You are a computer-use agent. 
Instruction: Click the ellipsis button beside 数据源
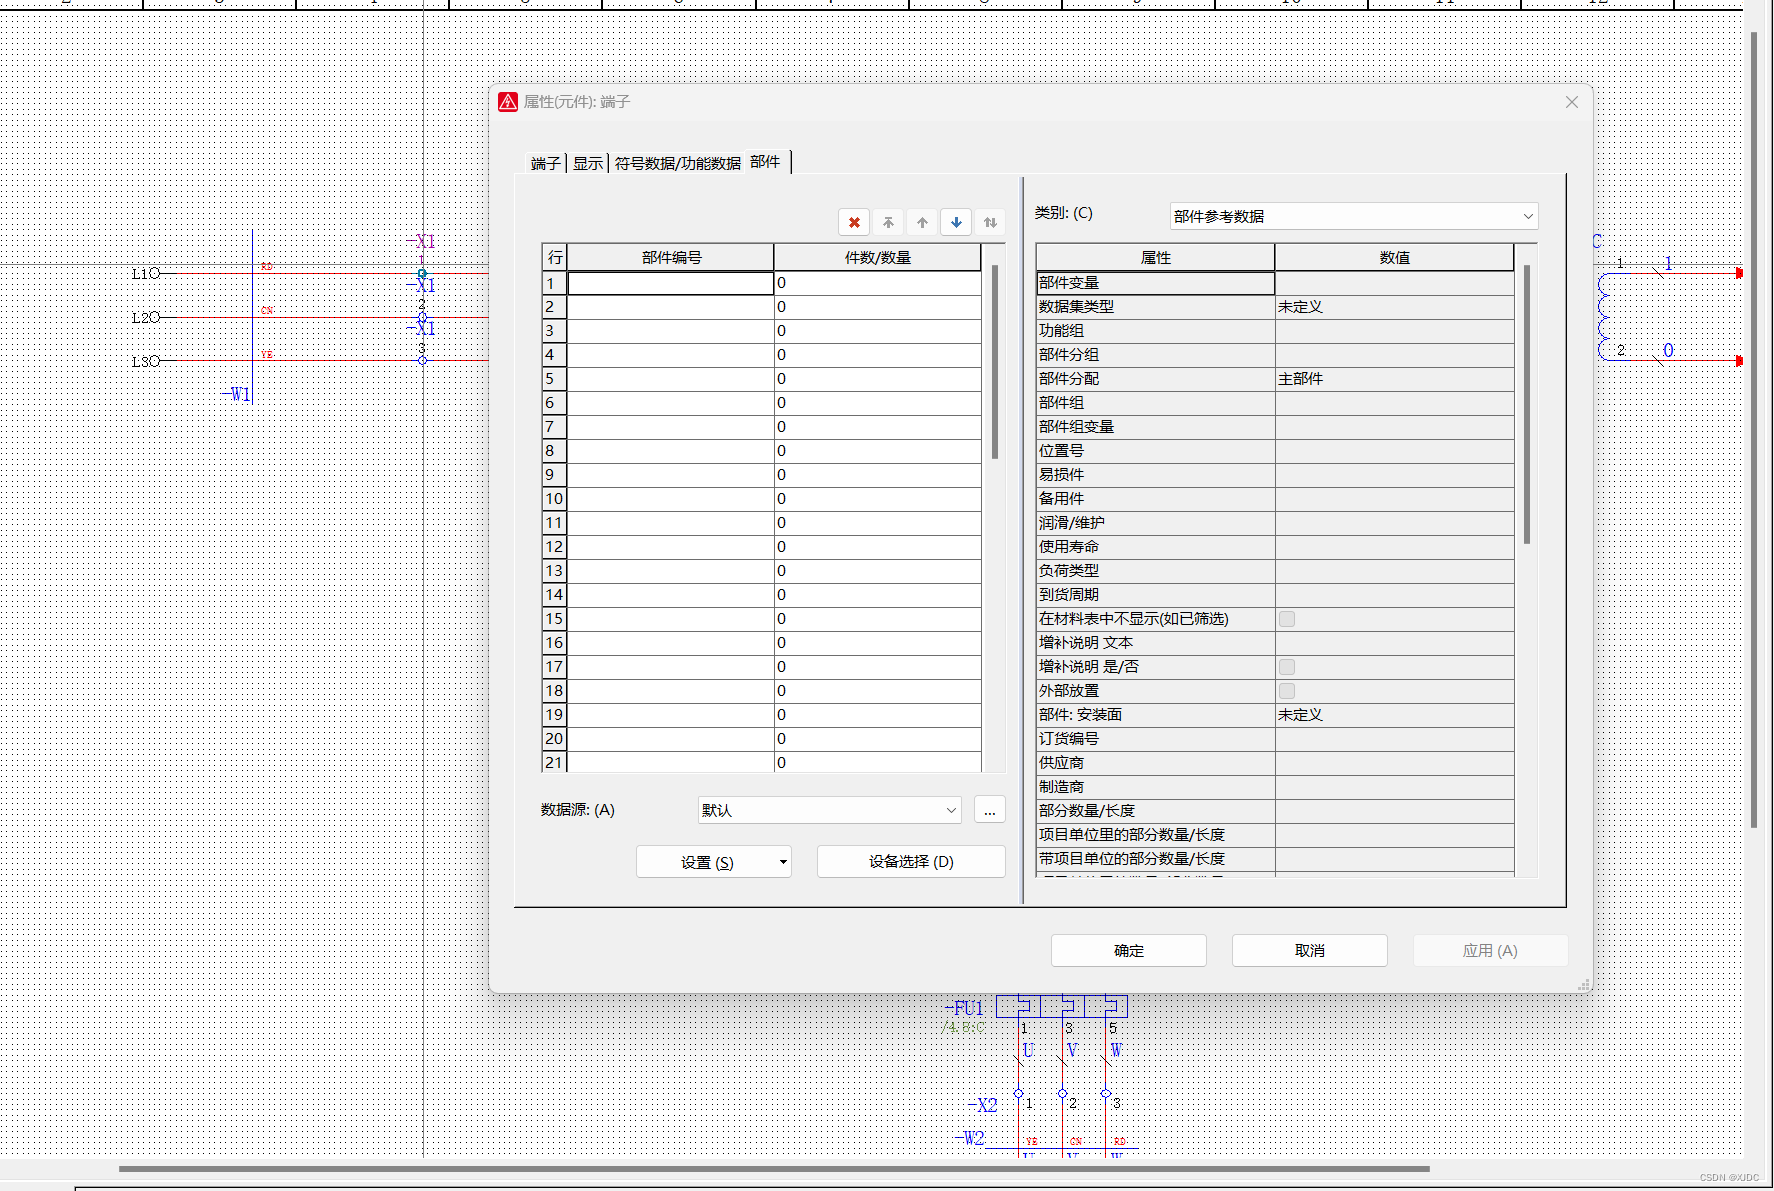point(989,810)
